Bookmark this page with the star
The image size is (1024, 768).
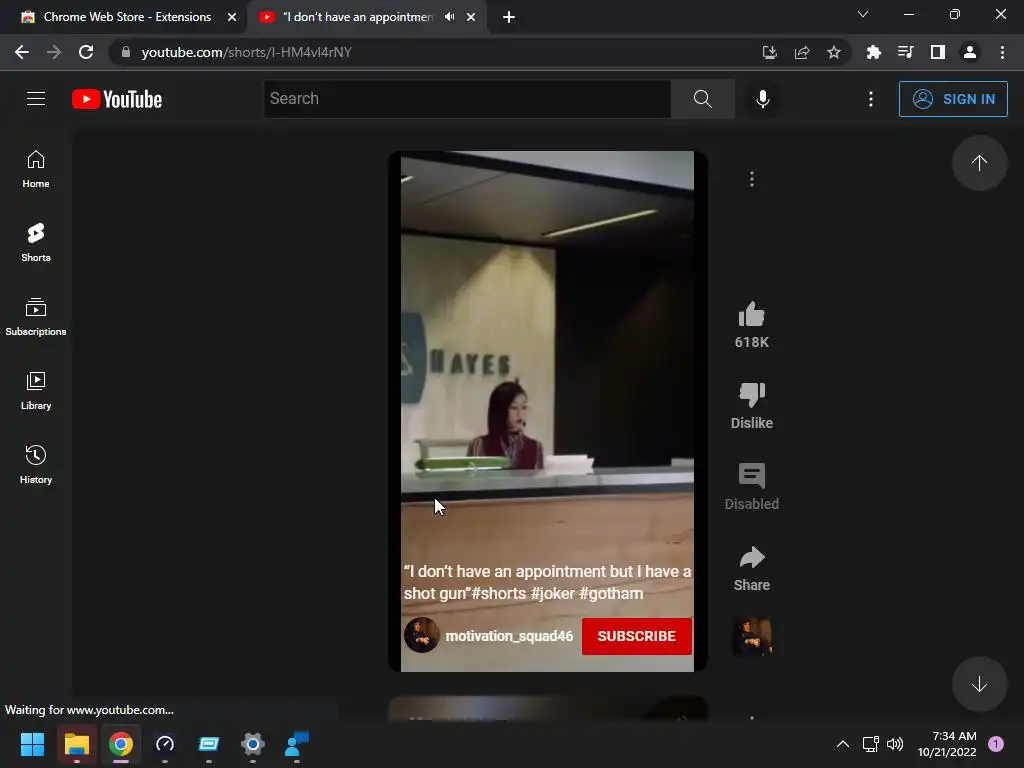click(834, 52)
